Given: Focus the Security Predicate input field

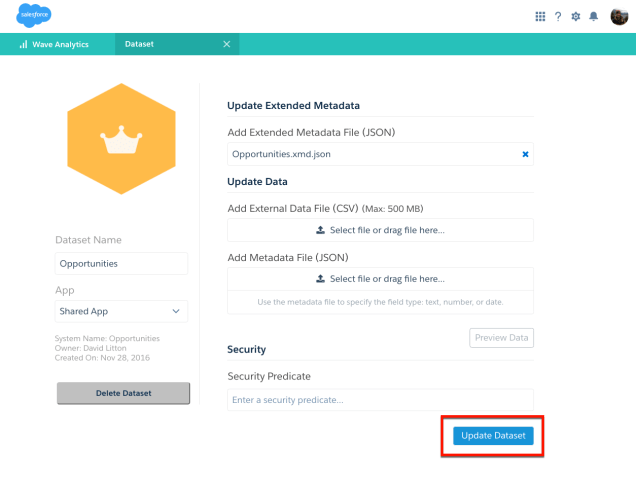Looking at the screenshot, I should [380, 400].
